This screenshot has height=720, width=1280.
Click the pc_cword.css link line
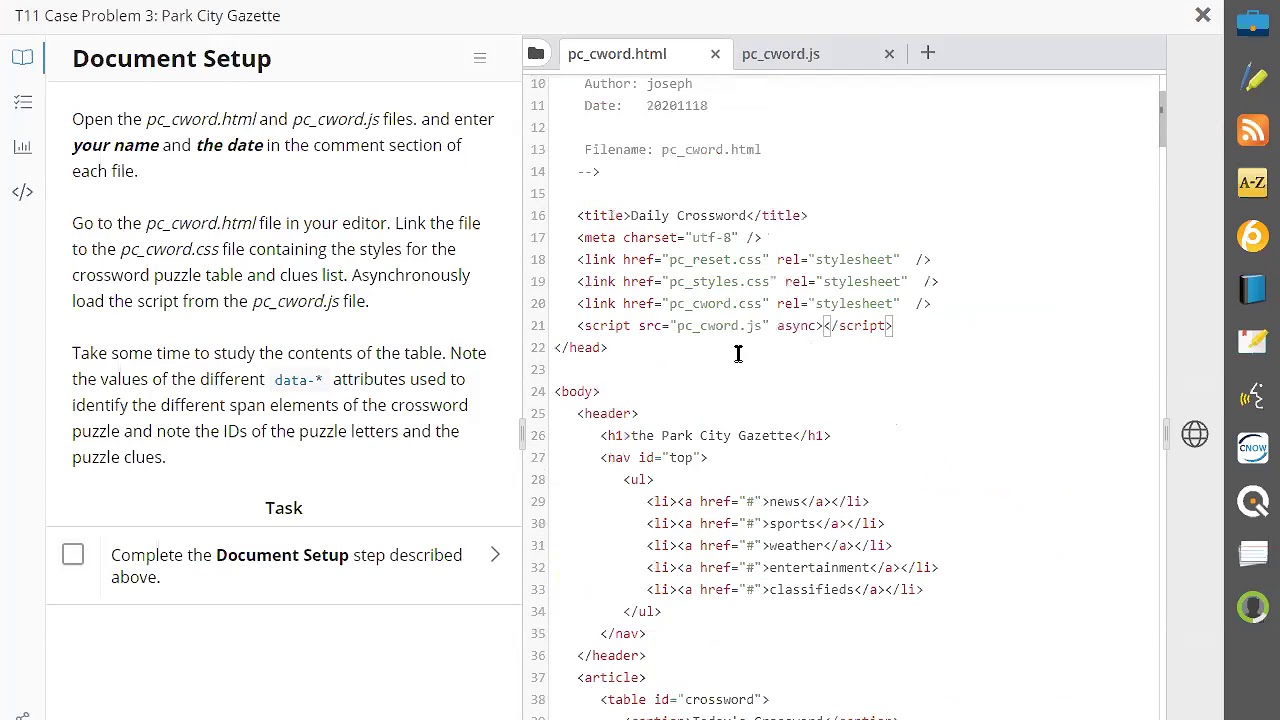pyautogui.click(x=754, y=304)
